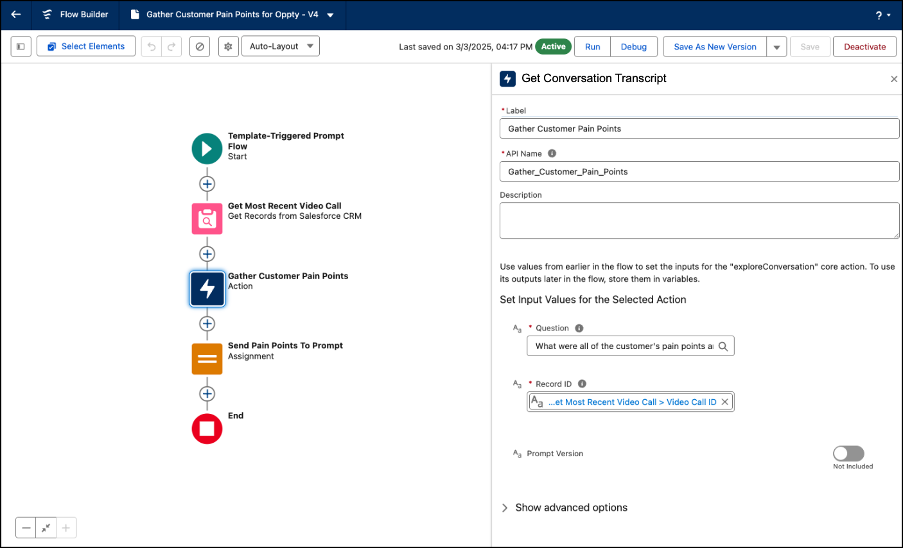
Task: Expand Show advanced options
Action: tap(564, 508)
